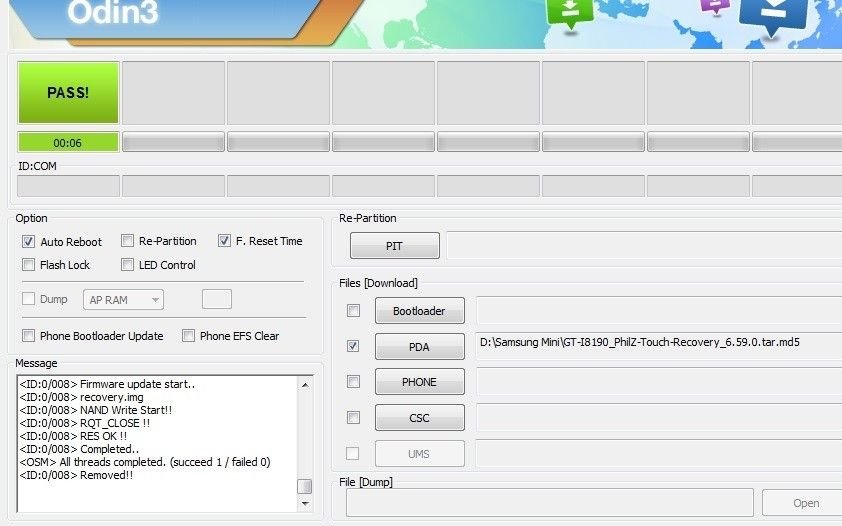This screenshot has height=526, width=842.
Task: Select the 'recovery.img' log line
Action: [82, 397]
